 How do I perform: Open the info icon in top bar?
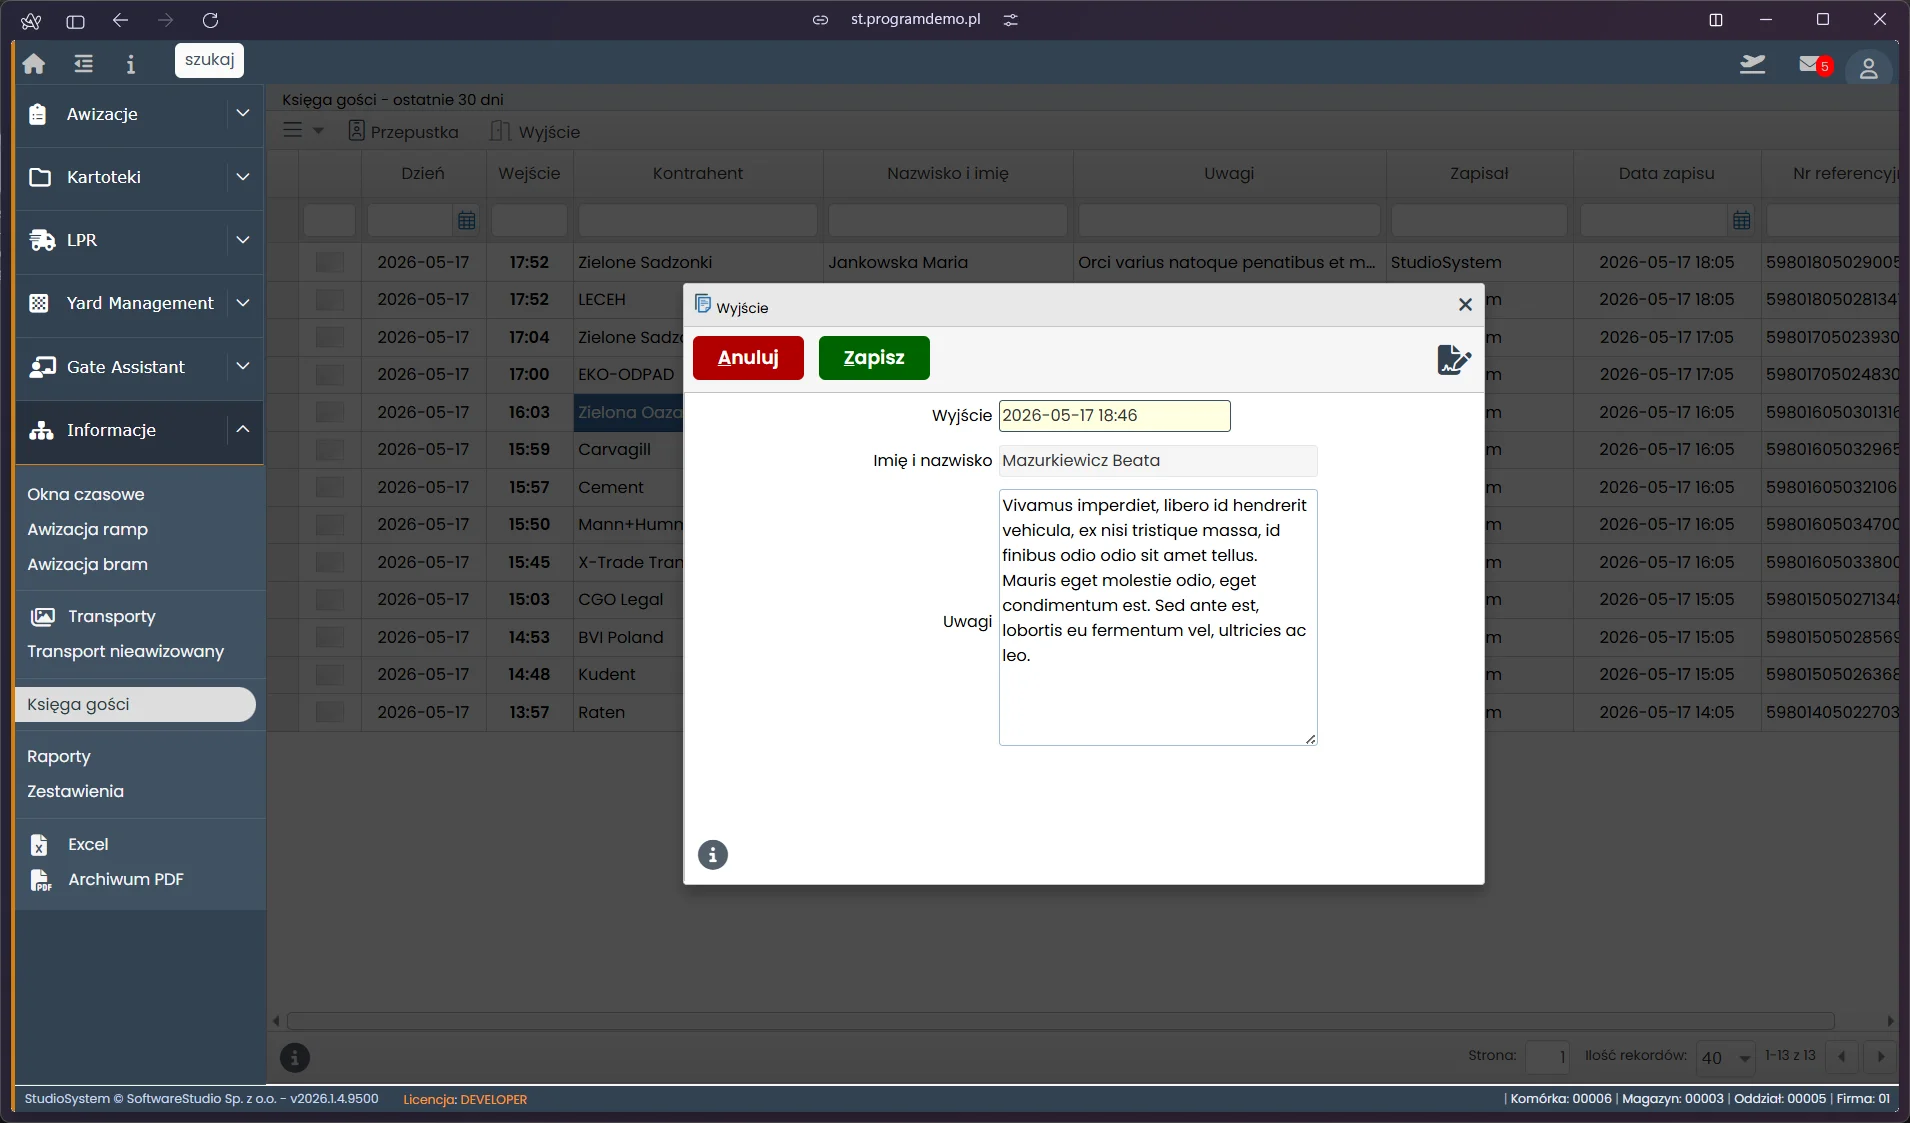point(130,64)
